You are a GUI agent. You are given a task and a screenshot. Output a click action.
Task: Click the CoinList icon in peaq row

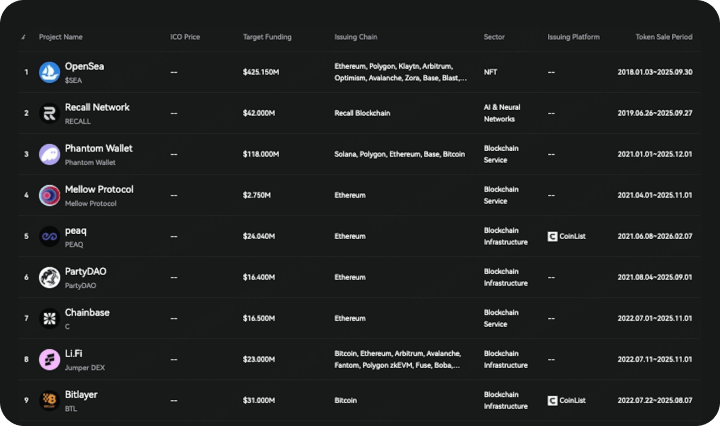[x=552, y=236]
